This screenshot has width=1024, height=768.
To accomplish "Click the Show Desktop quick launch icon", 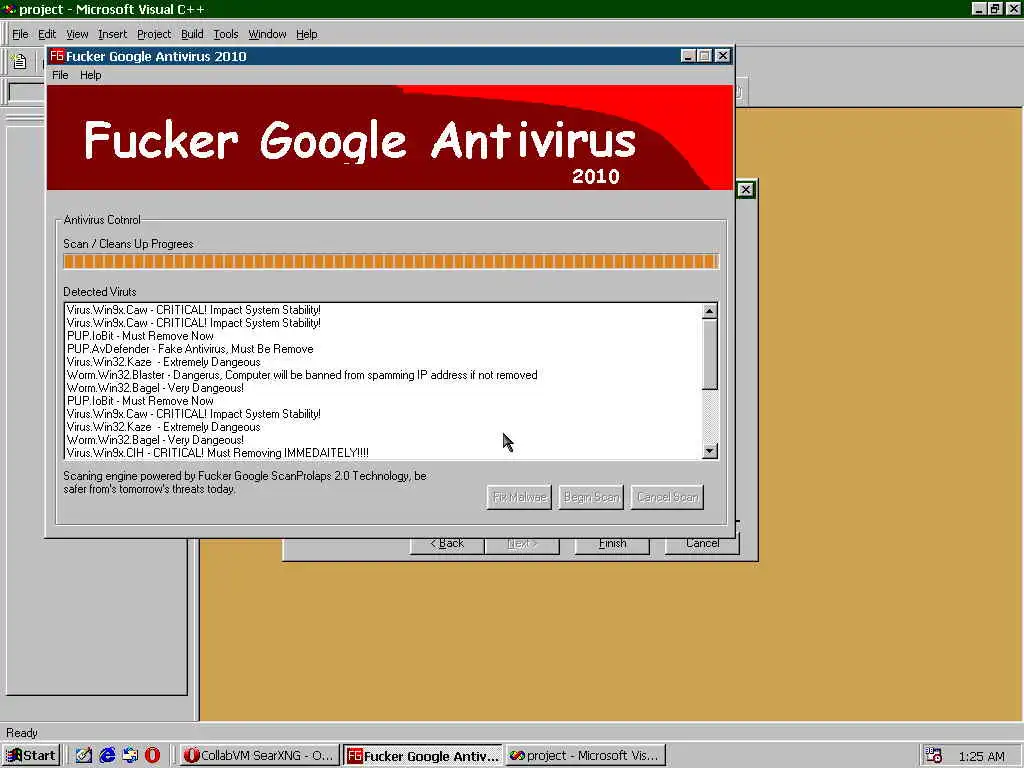I will (83, 756).
